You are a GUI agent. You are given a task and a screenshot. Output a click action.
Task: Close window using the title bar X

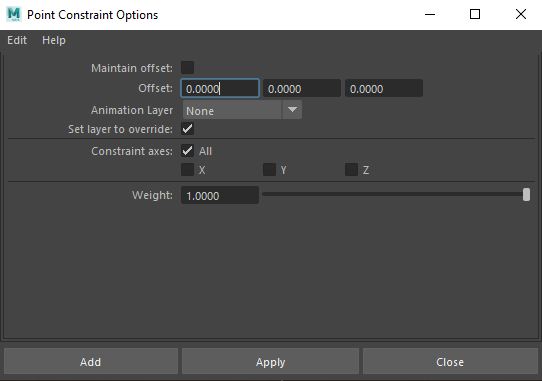tap(521, 15)
